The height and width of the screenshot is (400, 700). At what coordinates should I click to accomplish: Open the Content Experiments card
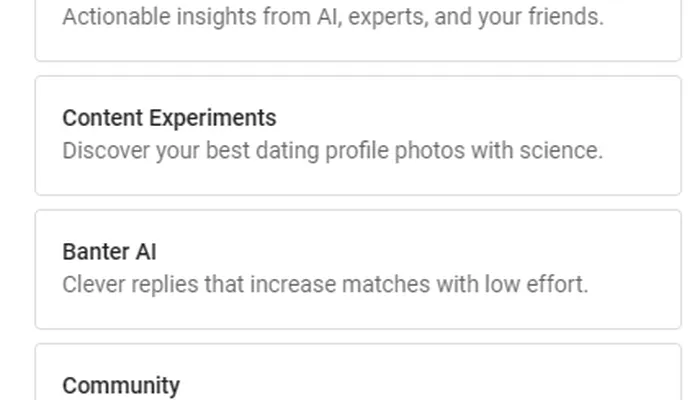click(x=358, y=135)
